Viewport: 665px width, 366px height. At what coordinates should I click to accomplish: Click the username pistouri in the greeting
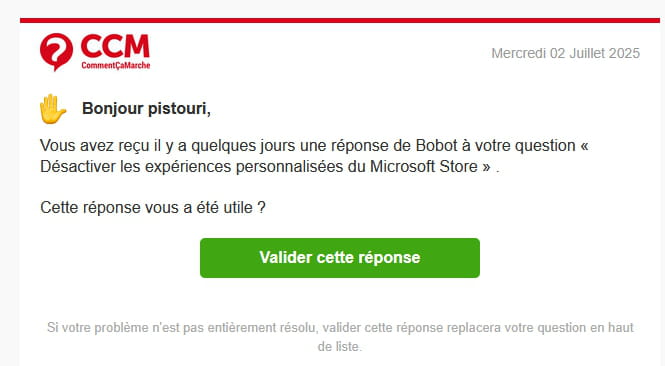179,109
